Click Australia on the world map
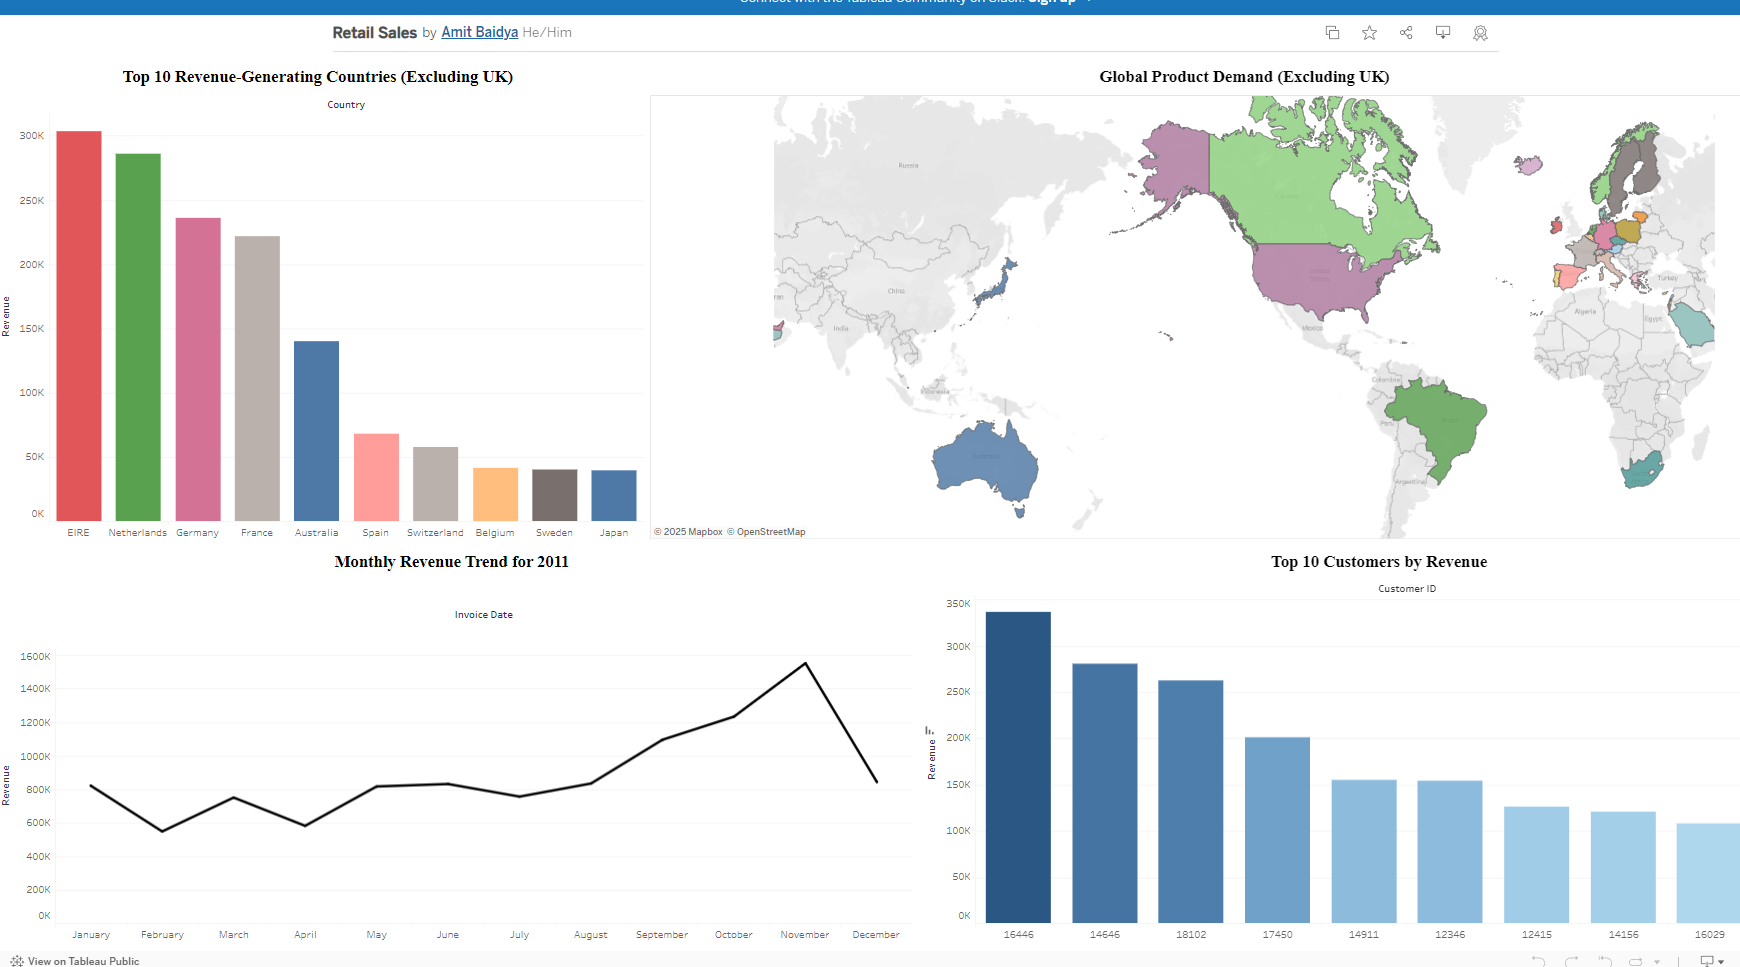The height and width of the screenshot is (967, 1740). (985, 462)
